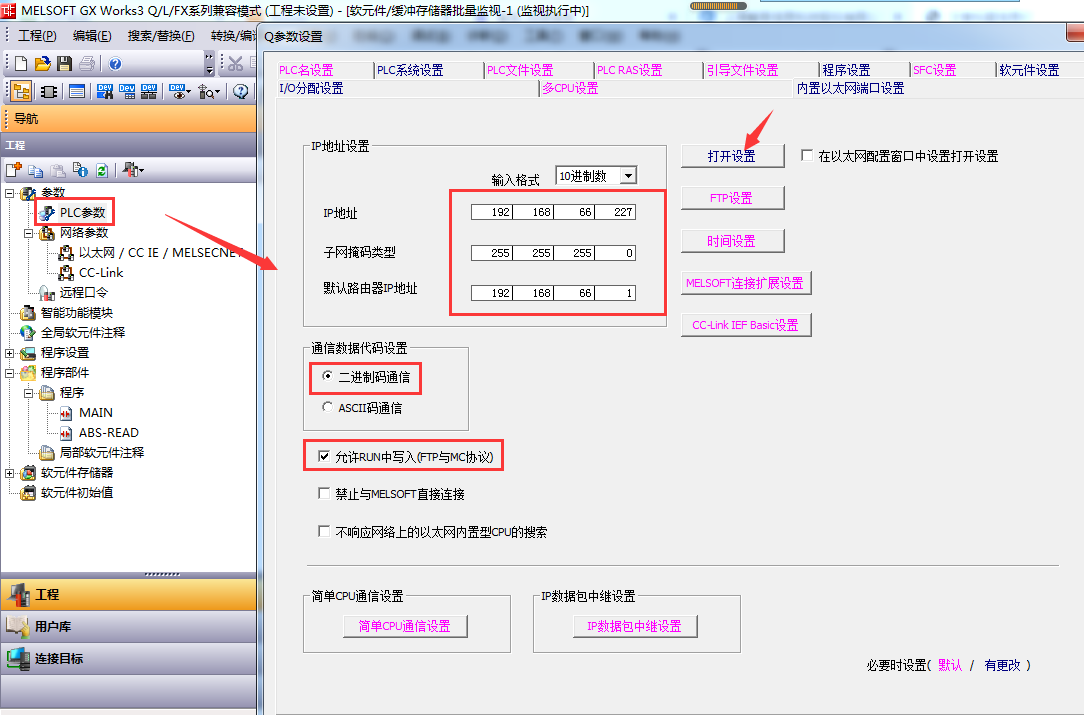This screenshot has width=1084, height=715.
Task: Click the copy icon in project pane
Action: click(x=36, y=170)
